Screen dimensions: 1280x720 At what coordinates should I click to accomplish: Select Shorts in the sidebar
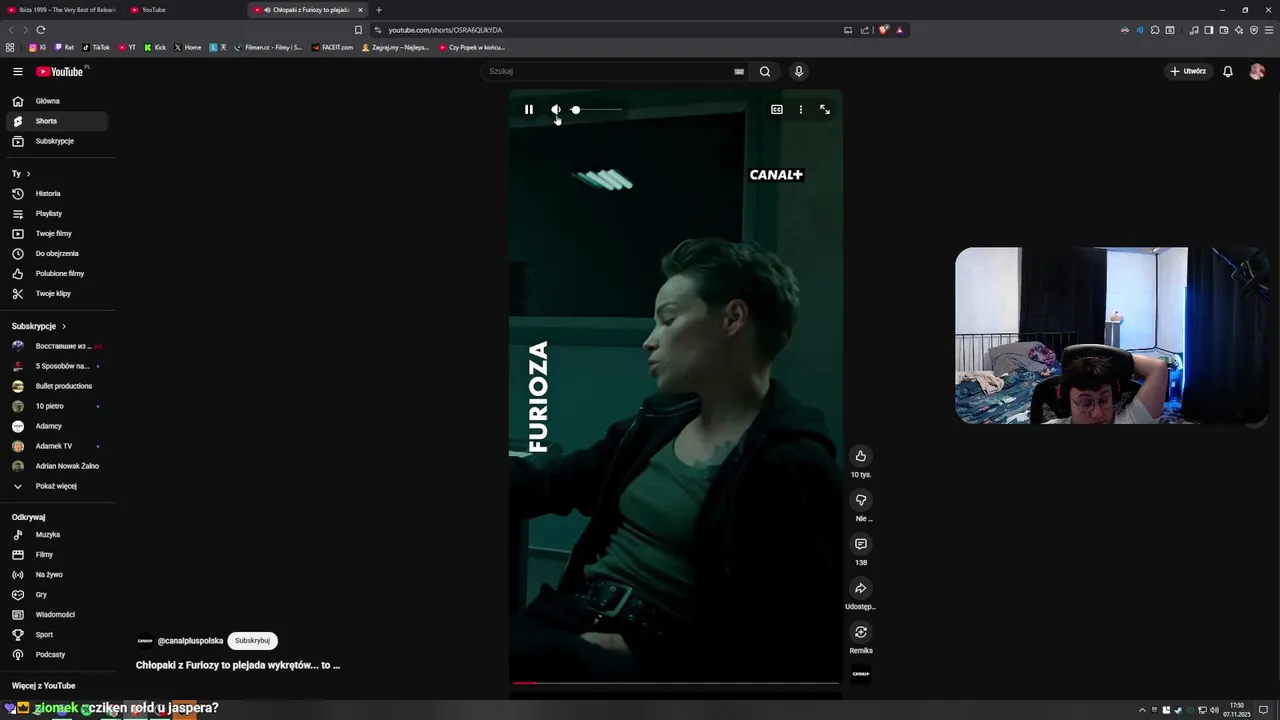click(57, 121)
